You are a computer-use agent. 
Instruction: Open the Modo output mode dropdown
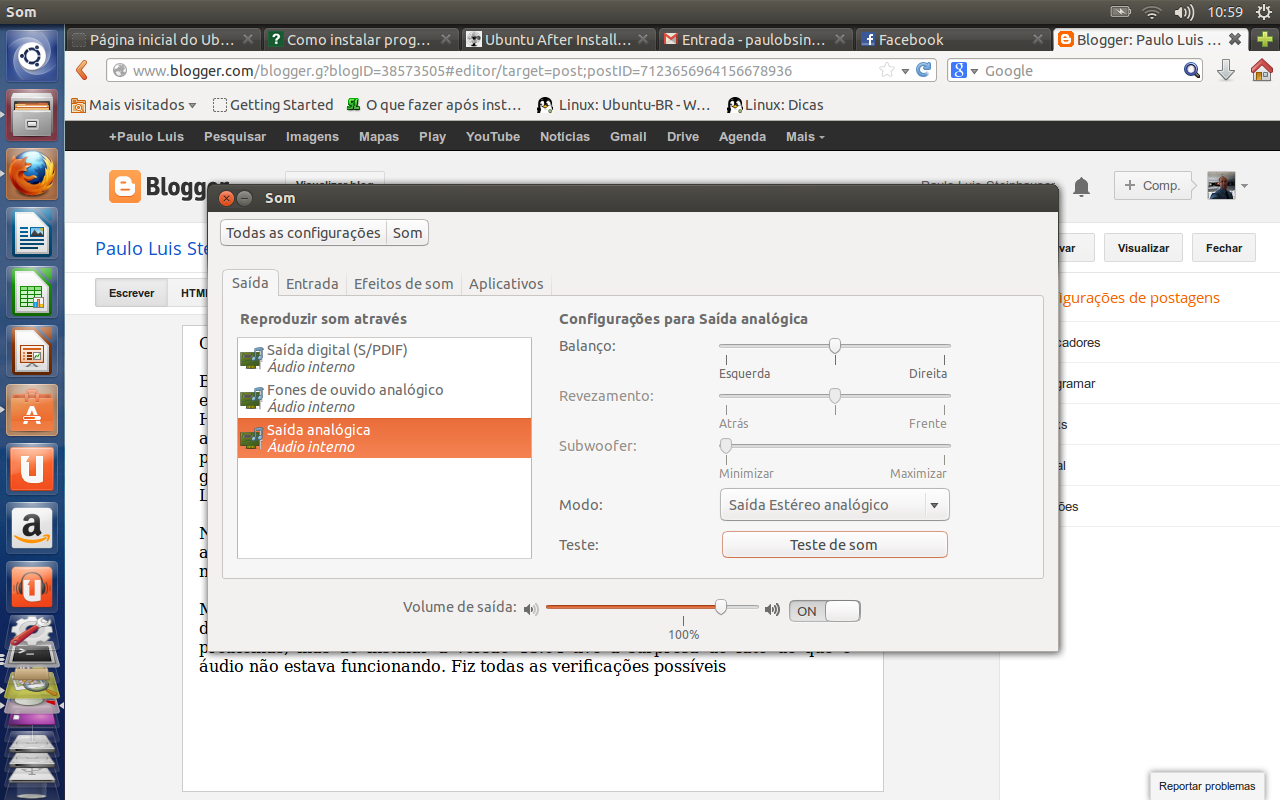click(834, 505)
